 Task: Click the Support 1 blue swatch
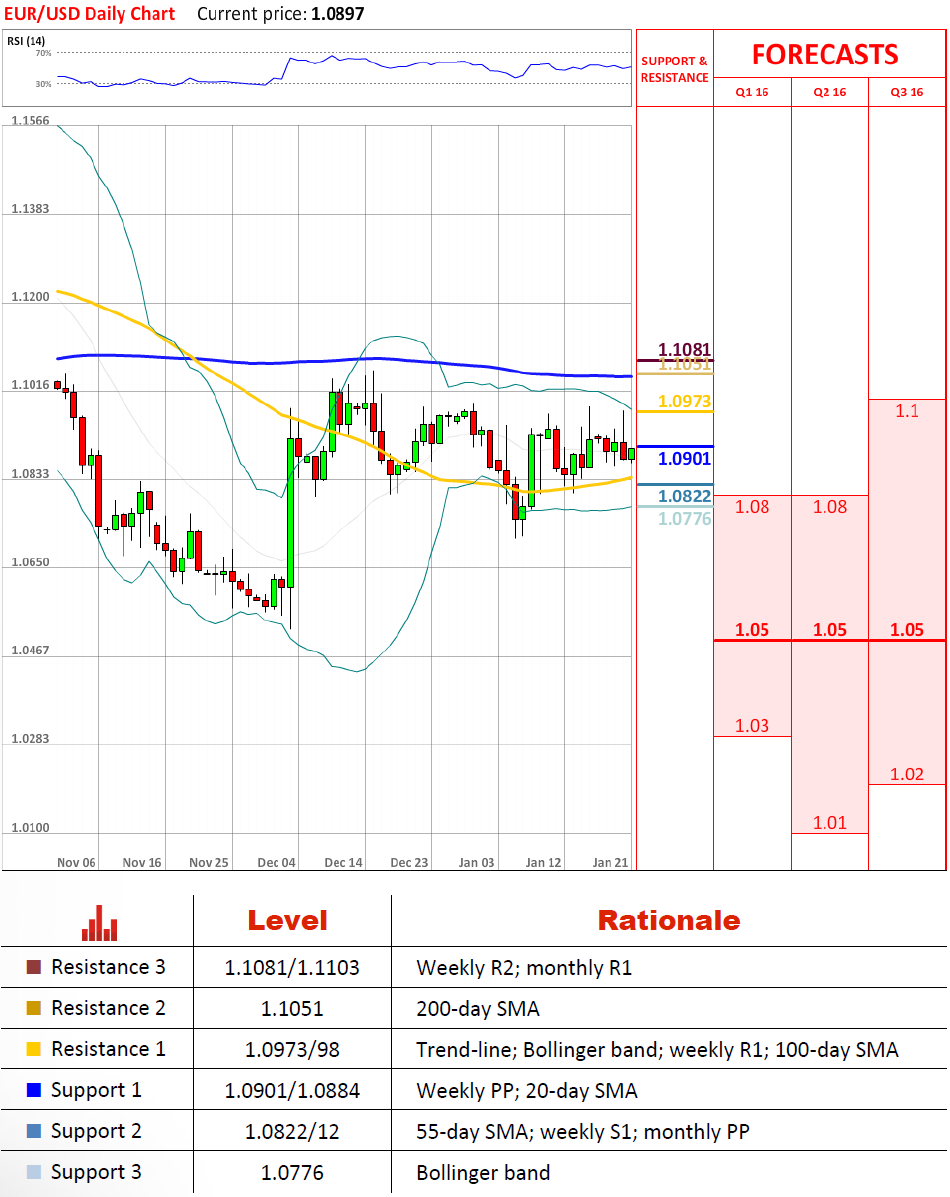click(x=34, y=1090)
